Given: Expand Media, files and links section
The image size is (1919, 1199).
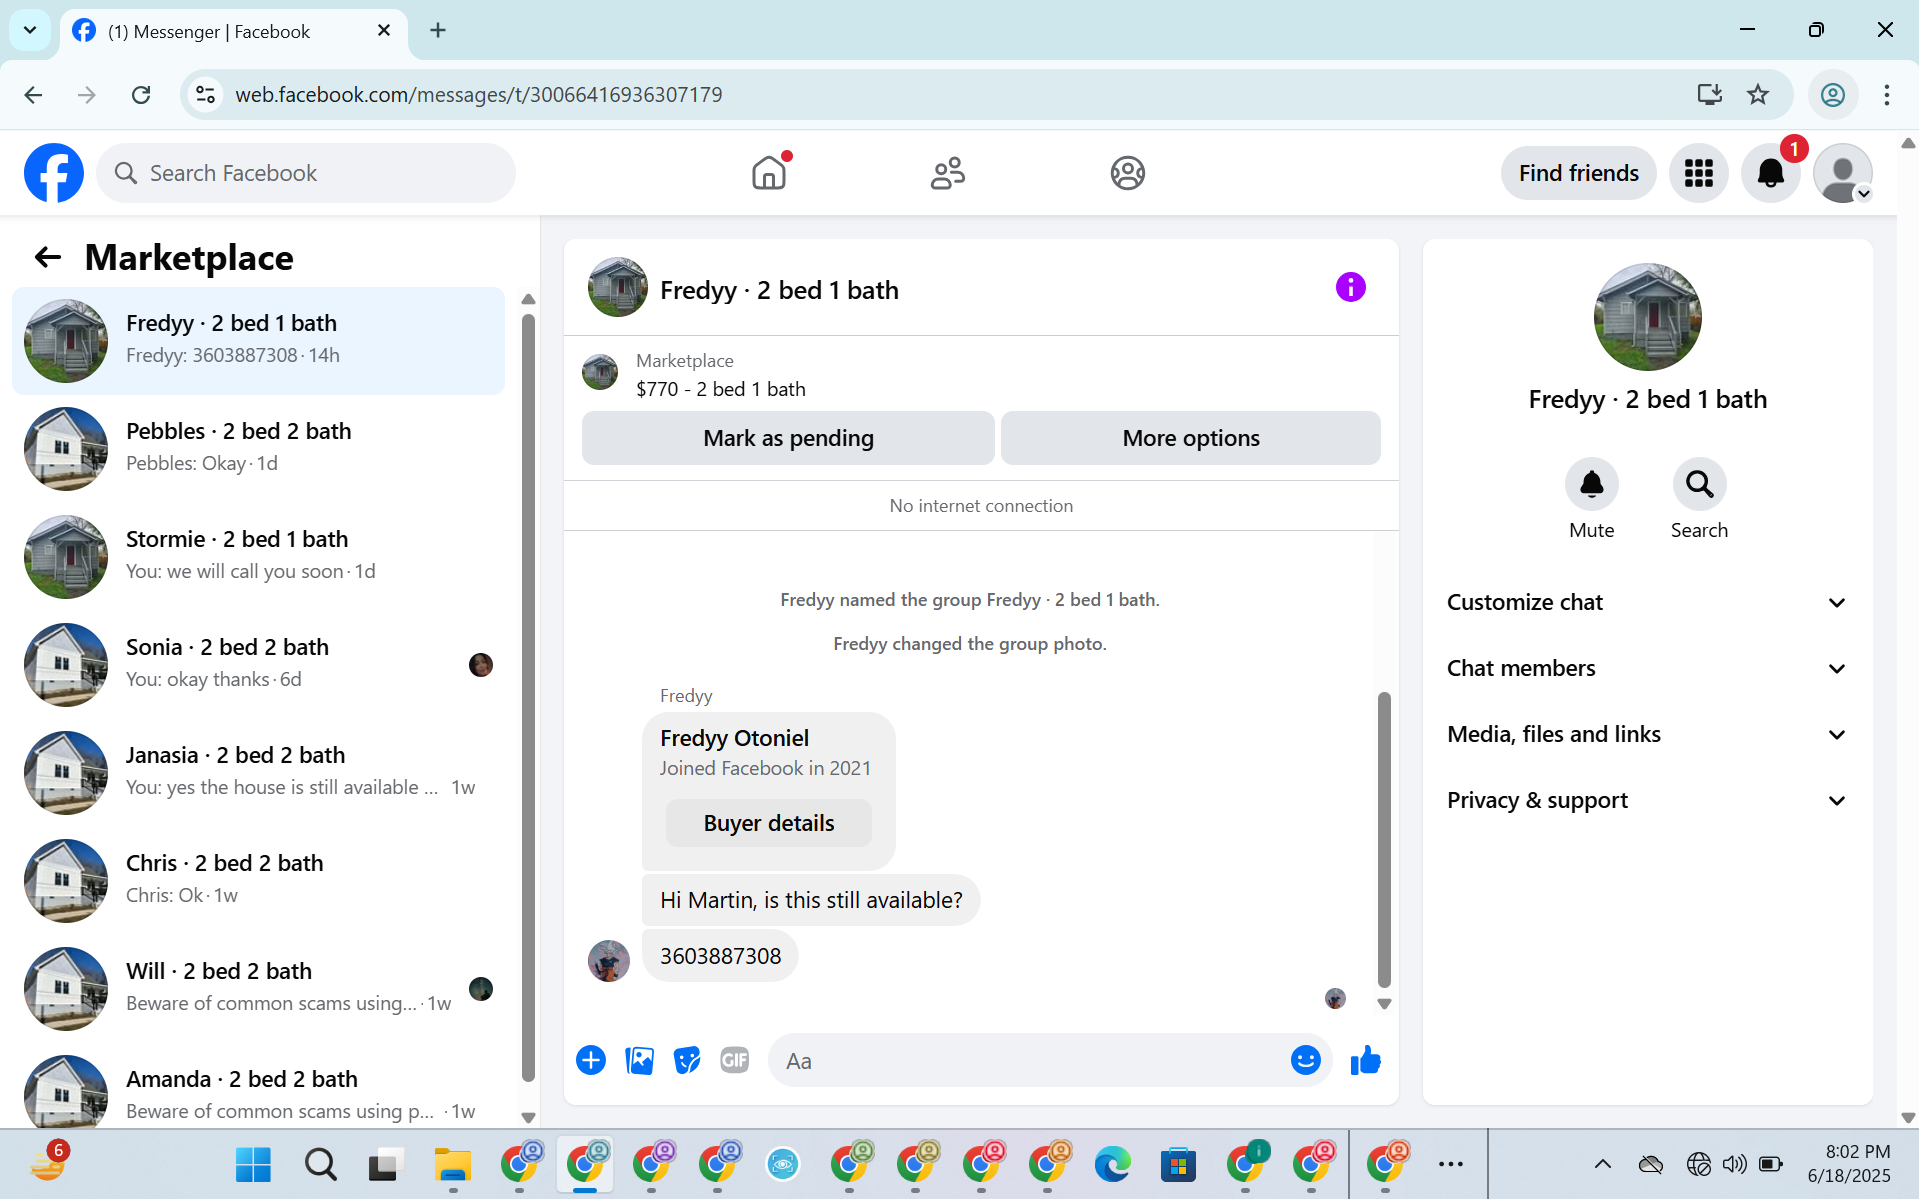Looking at the screenshot, I should point(1647,734).
